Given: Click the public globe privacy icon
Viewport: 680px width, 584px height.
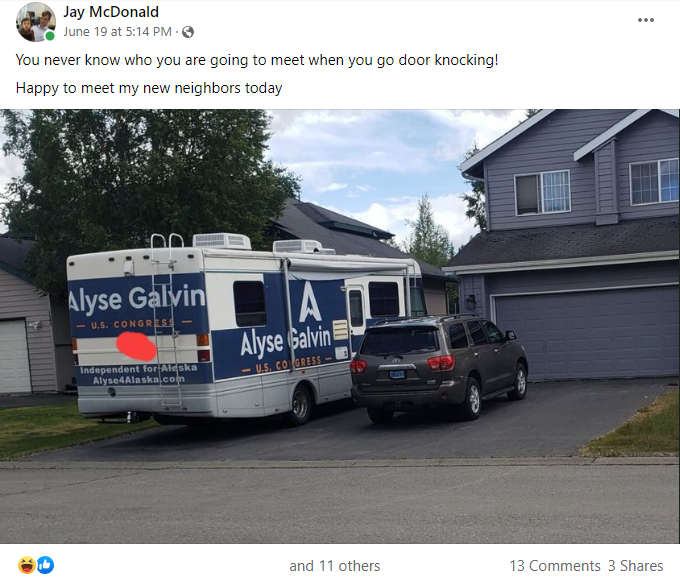Looking at the screenshot, I should tap(188, 32).
